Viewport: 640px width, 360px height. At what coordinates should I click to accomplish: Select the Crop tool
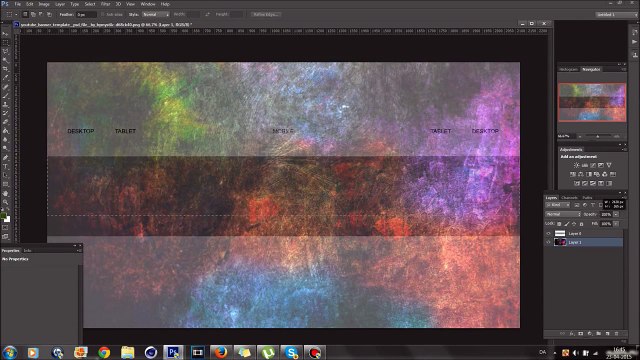click(5, 69)
